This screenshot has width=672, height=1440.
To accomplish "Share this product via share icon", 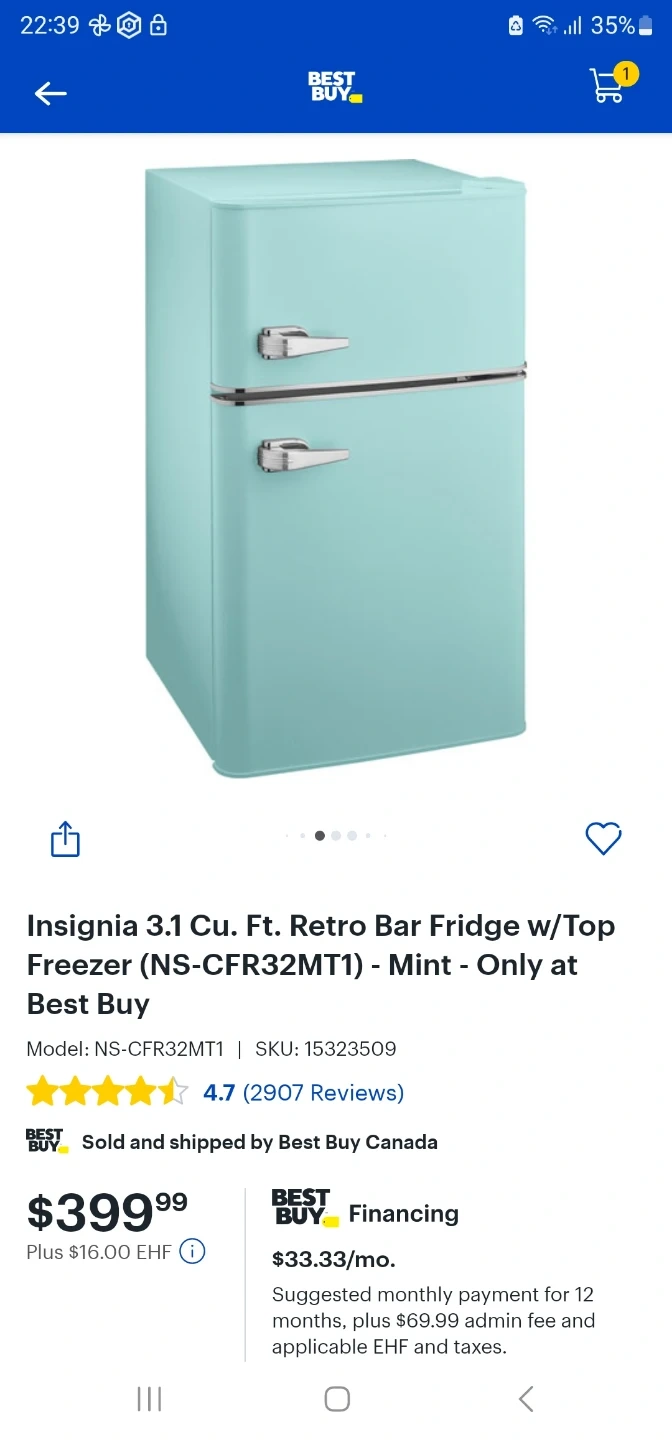I will (65, 838).
